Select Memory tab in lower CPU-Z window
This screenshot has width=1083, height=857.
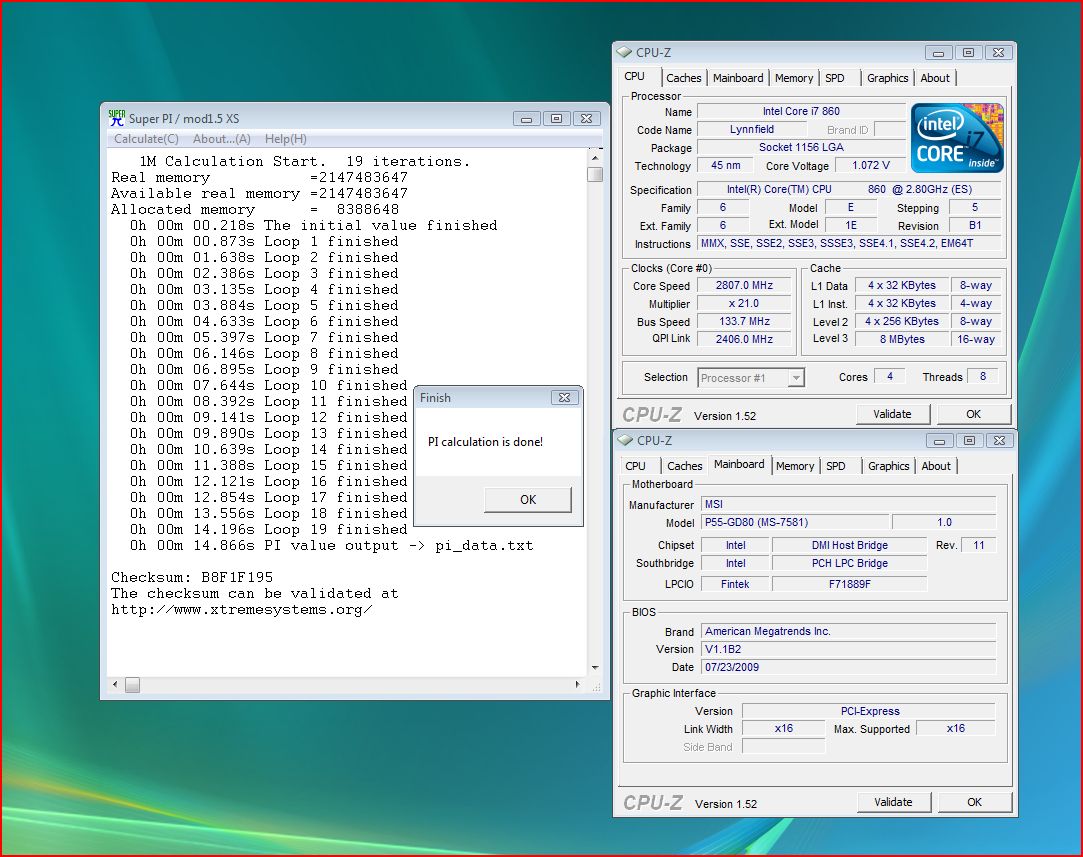(795, 466)
